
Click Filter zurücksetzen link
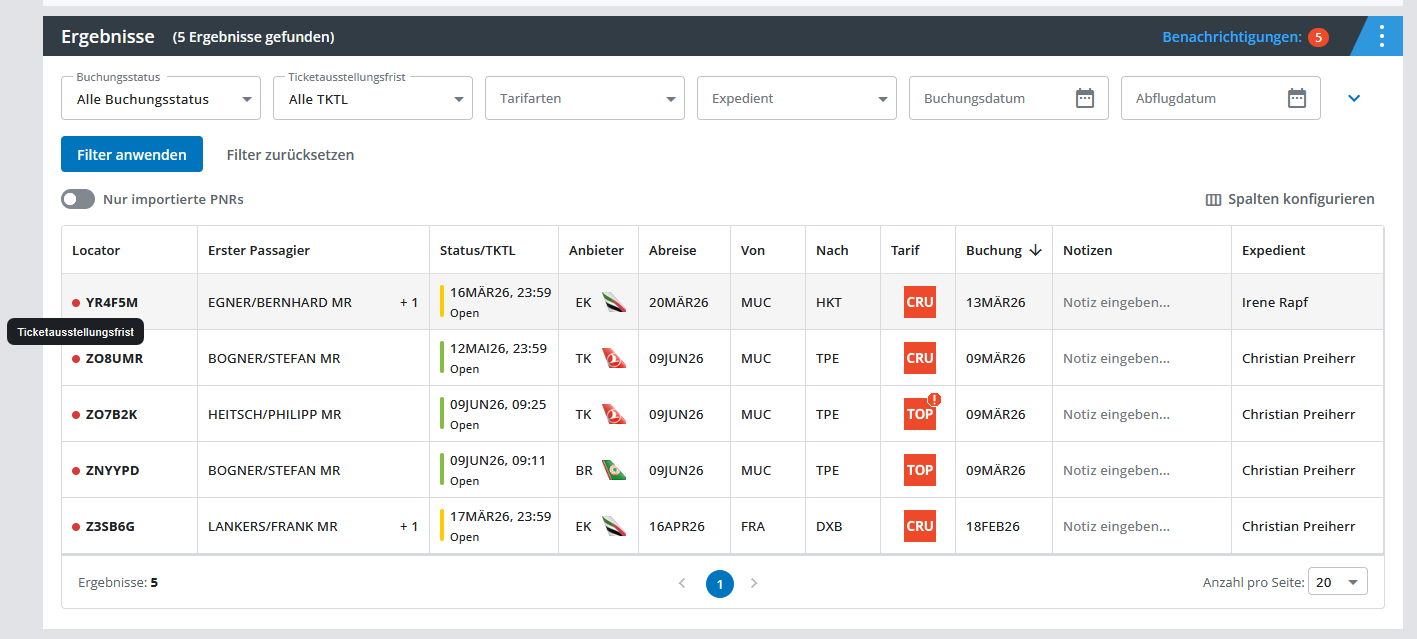(x=290, y=155)
